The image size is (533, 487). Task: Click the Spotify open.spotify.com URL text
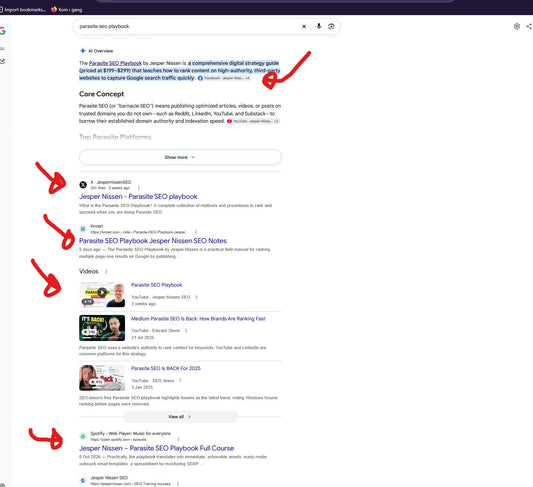[118, 439]
